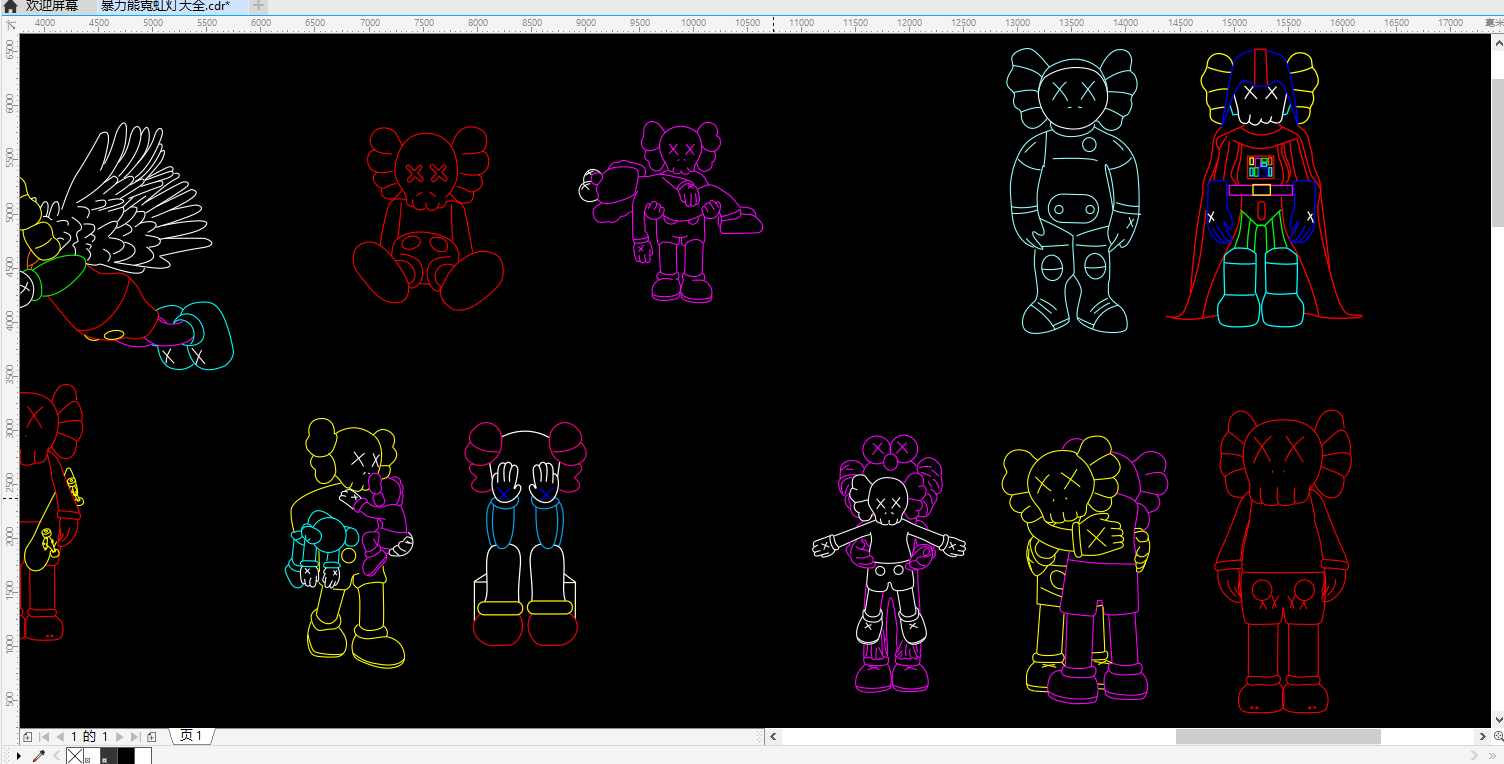Choose the dark gray palette swatch
Screen dimensions: 1504x764
pyautogui.click(x=109, y=756)
